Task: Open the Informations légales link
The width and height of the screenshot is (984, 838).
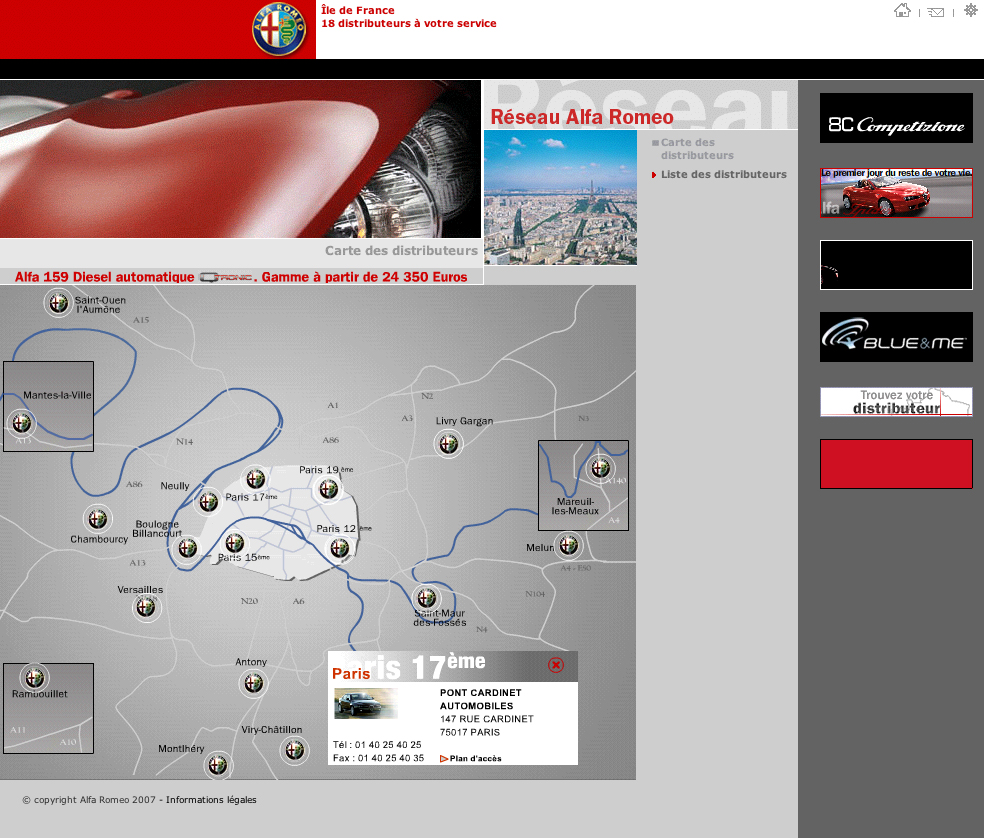Action: [211, 800]
